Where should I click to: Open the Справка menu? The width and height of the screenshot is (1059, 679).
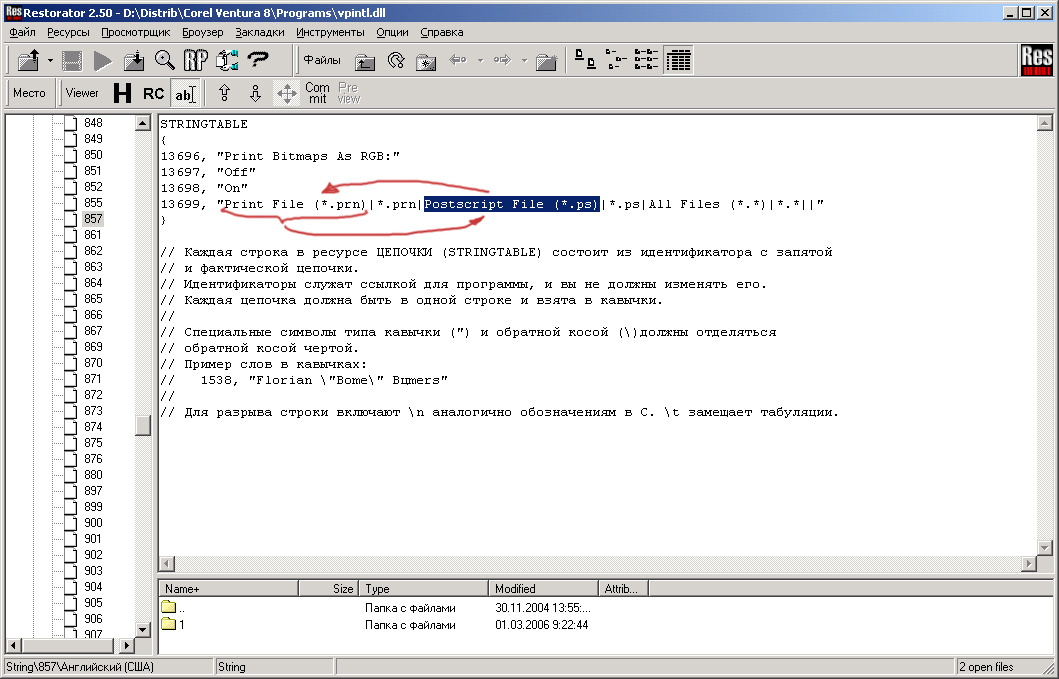point(442,32)
